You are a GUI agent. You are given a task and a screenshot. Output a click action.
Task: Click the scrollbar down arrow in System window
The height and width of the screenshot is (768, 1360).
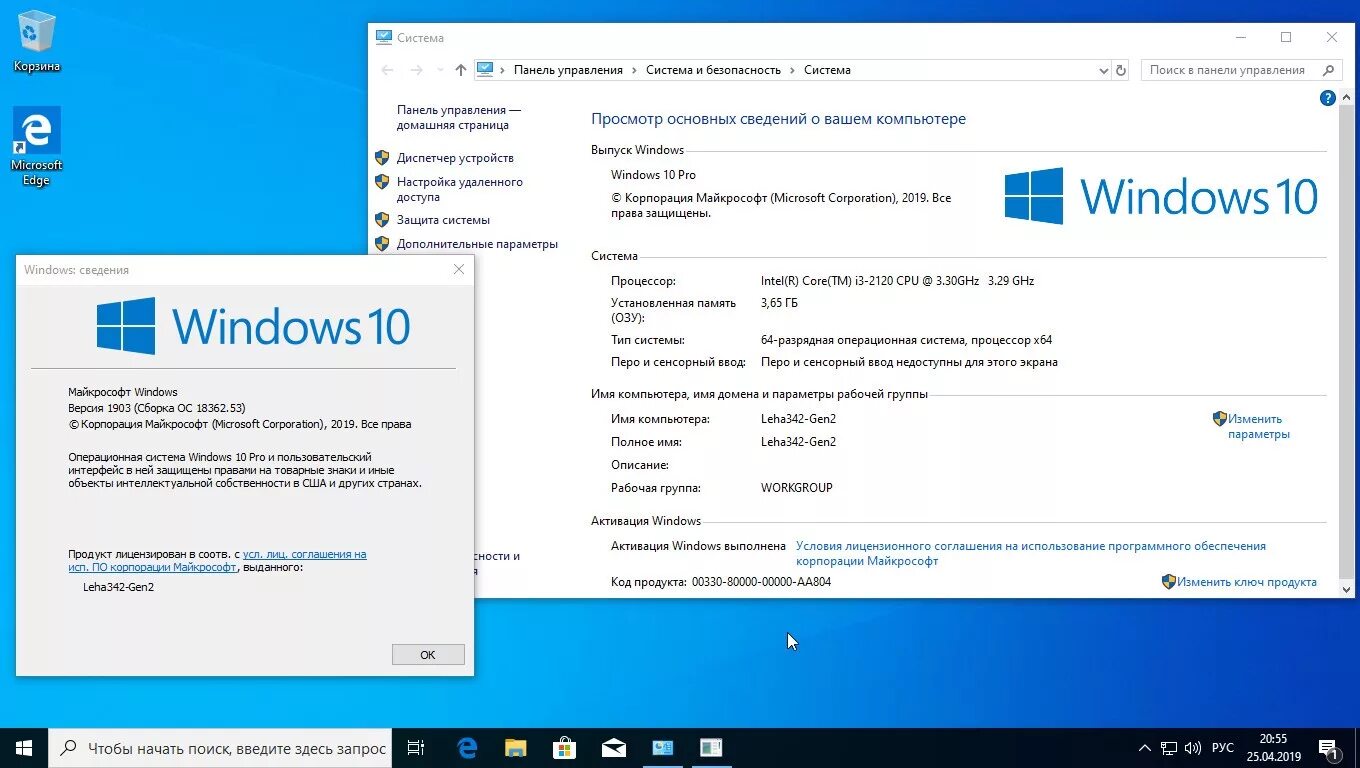1348,589
